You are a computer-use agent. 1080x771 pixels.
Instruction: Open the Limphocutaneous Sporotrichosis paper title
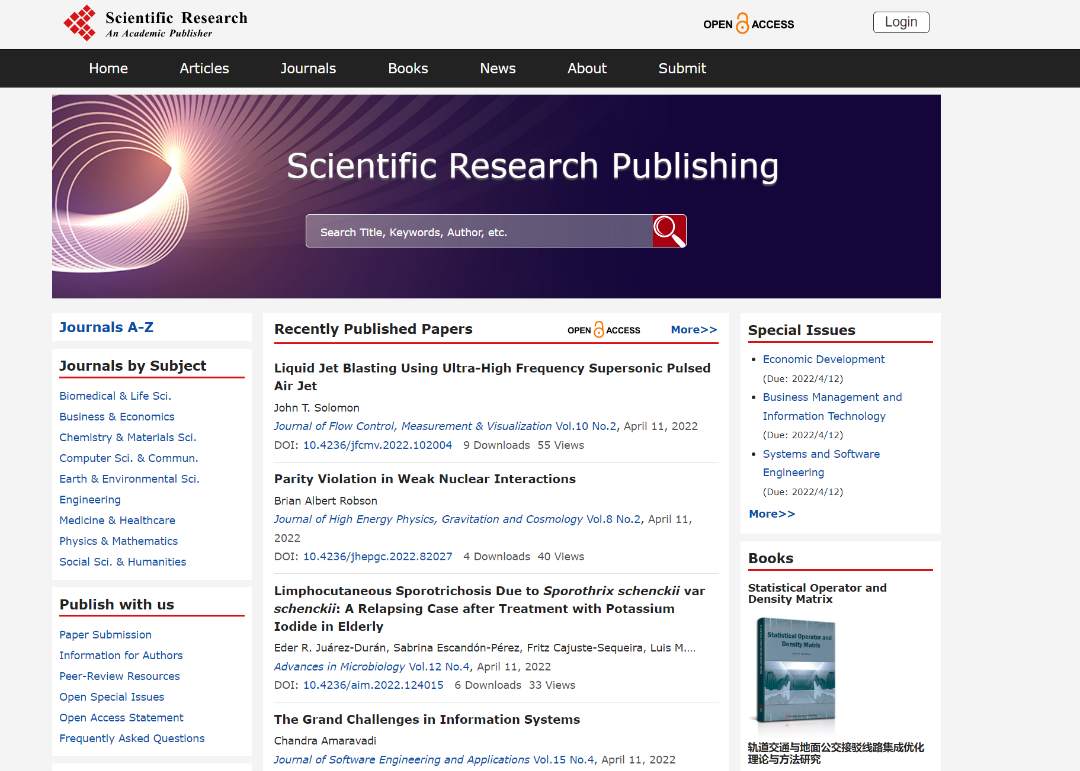pyautogui.click(x=489, y=608)
